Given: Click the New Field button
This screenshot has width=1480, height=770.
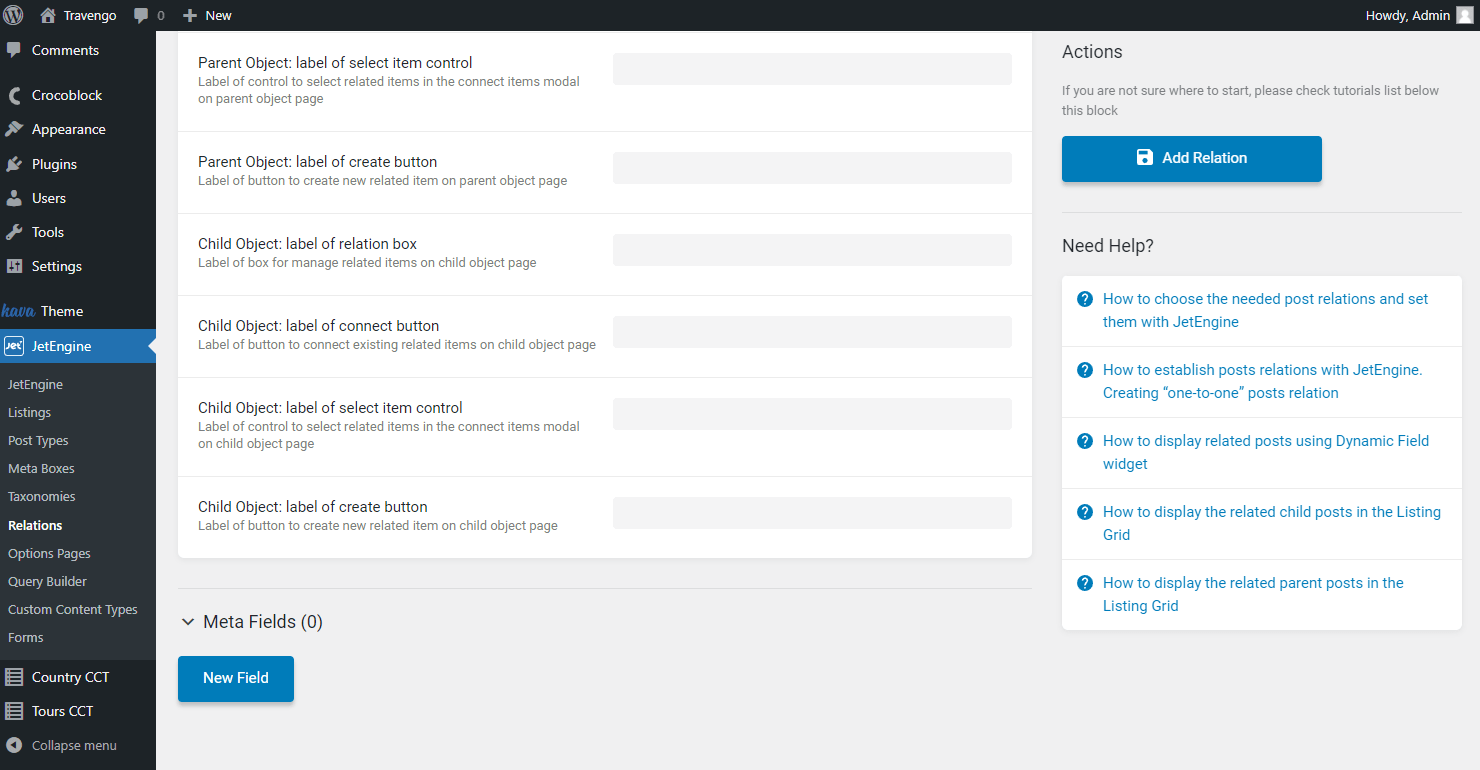Looking at the screenshot, I should click(x=236, y=678).
